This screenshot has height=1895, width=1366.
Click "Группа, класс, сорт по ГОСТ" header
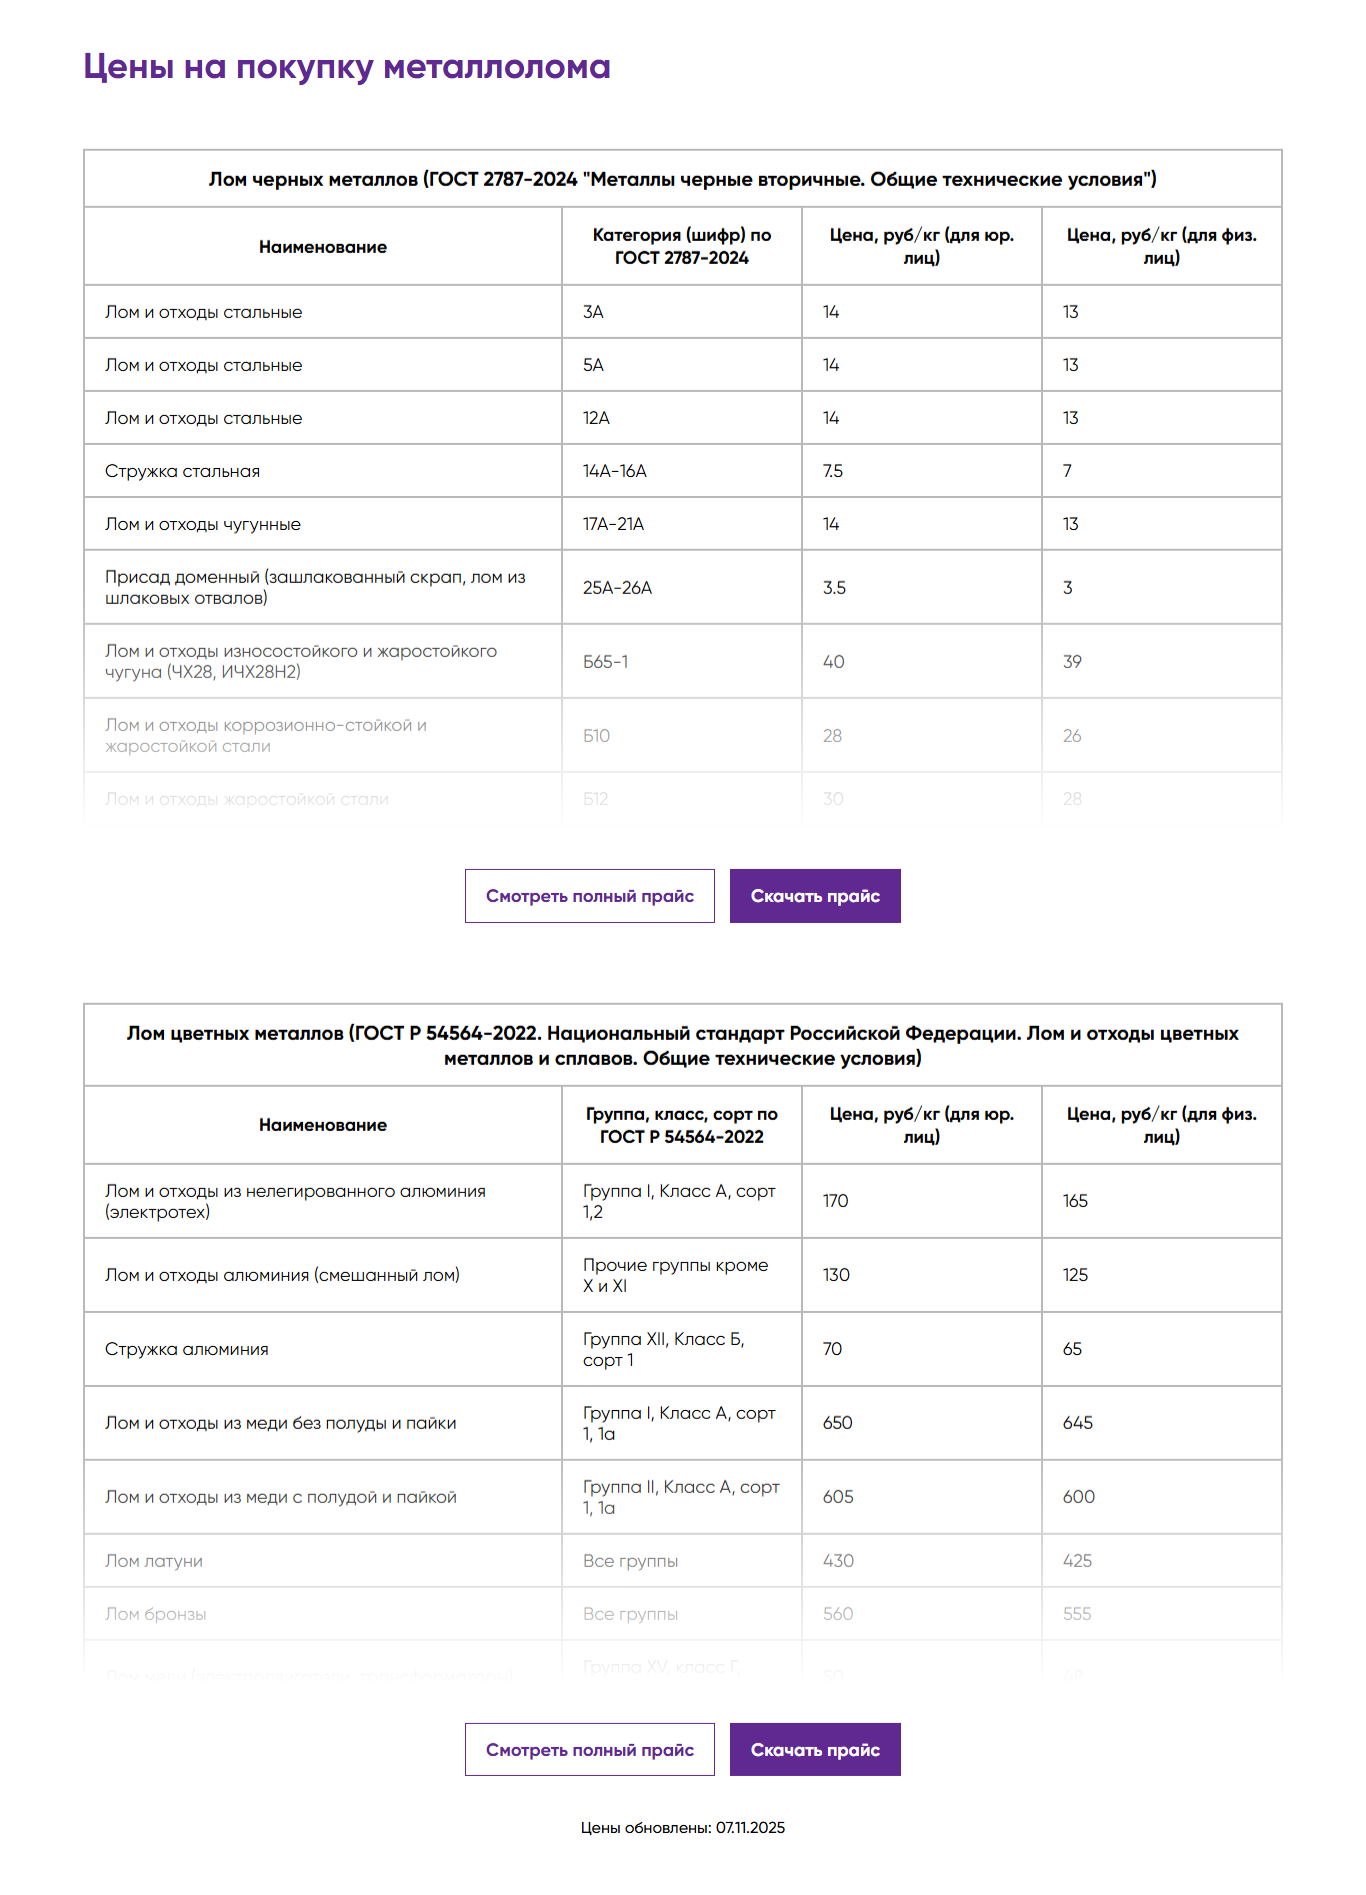pos(681,1125)
